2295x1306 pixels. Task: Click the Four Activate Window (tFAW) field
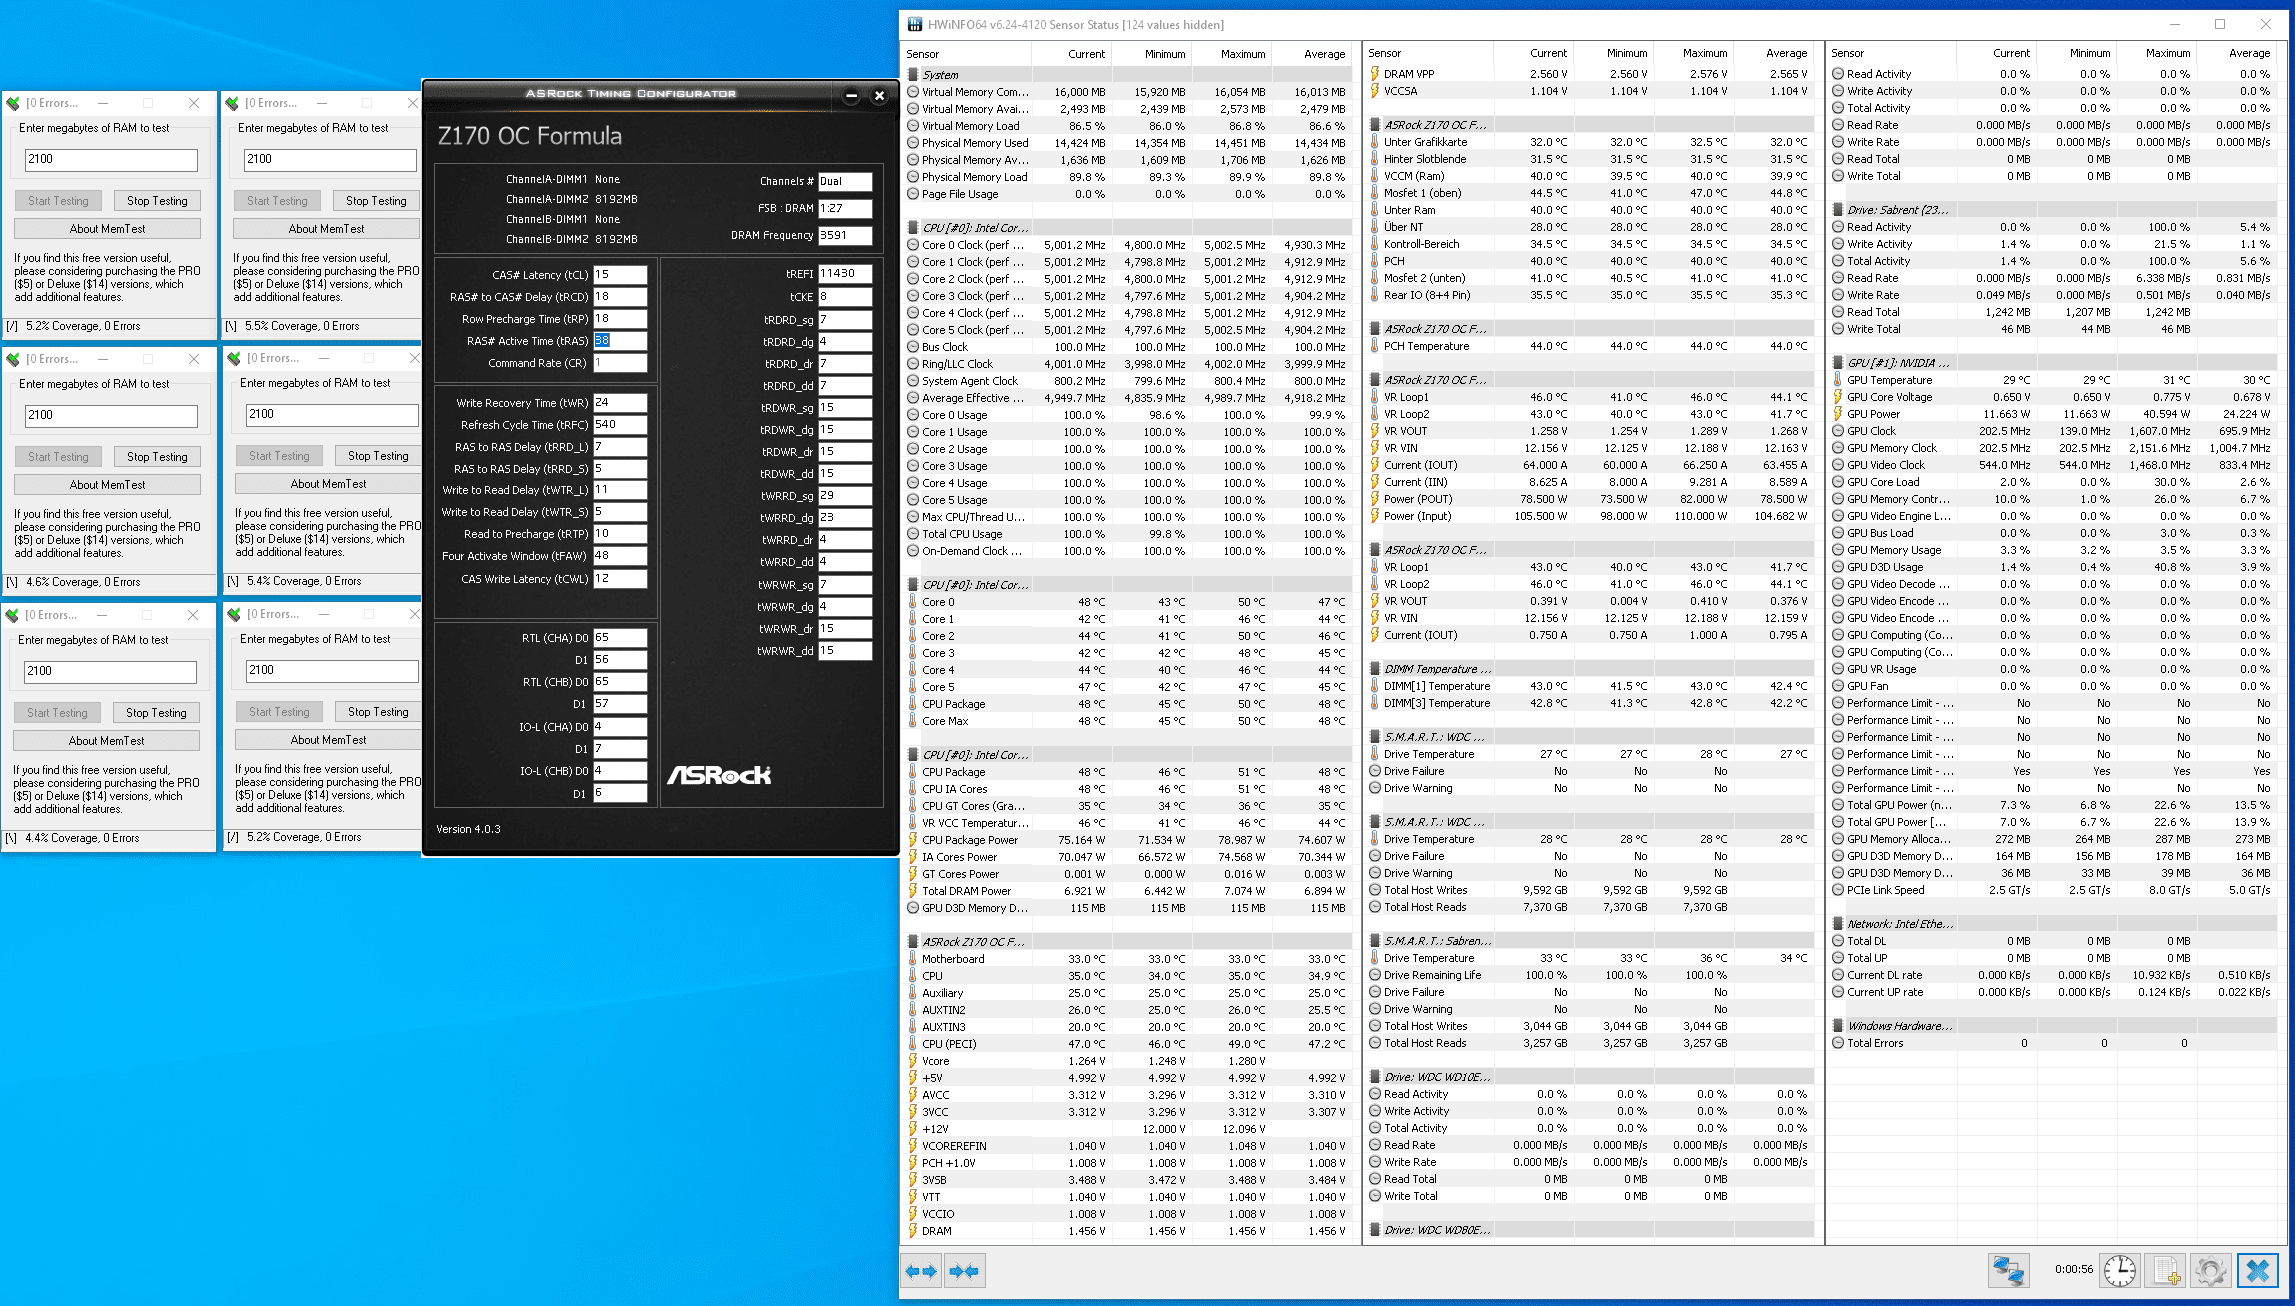tap(620, 555)
